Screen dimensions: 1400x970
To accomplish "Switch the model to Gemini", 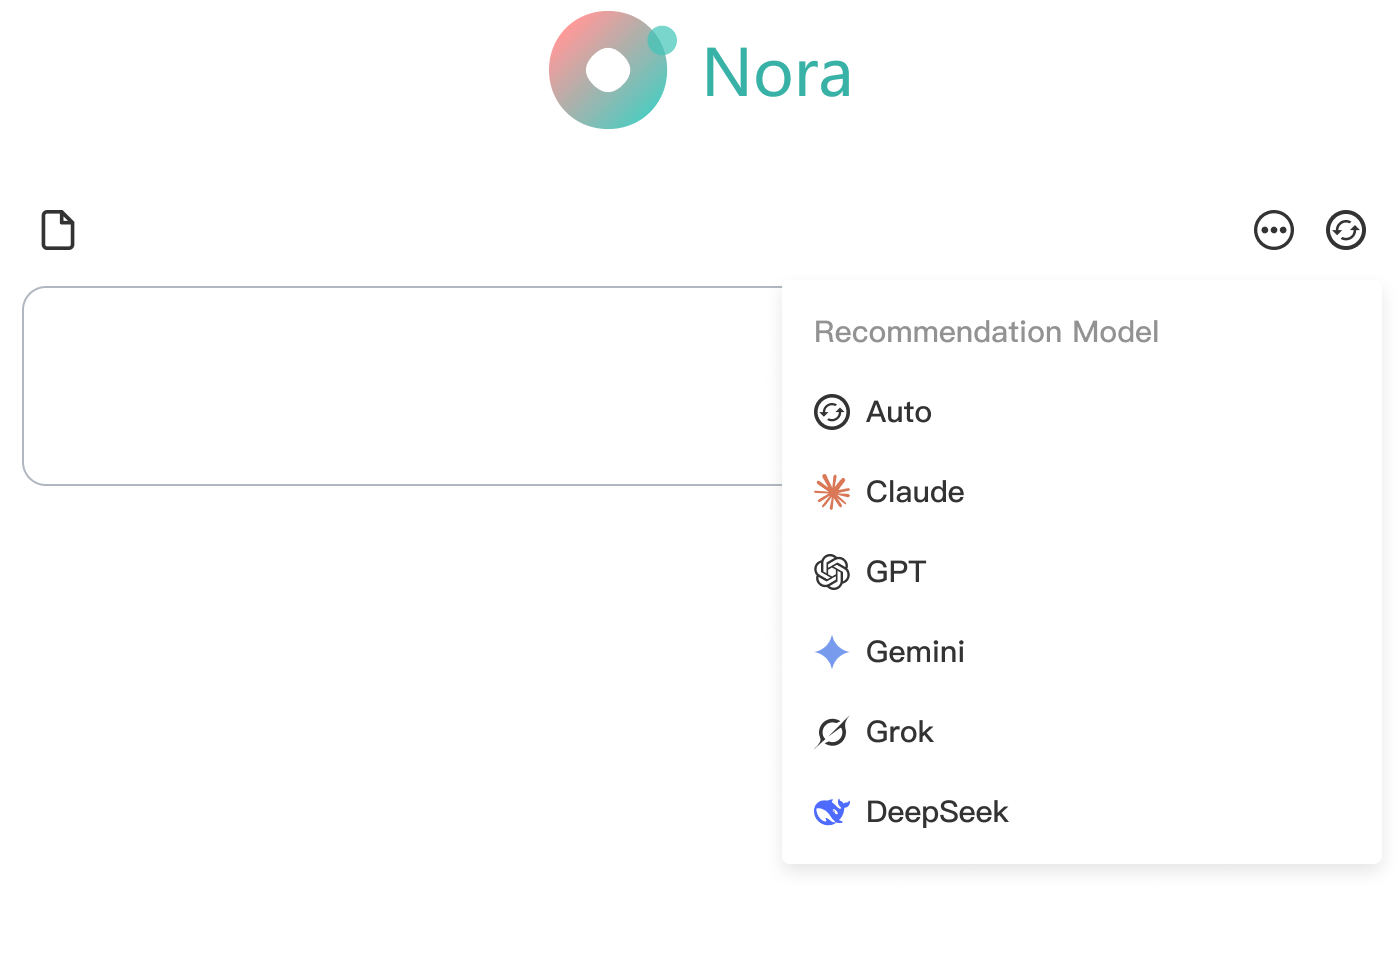I will (914, 652).
